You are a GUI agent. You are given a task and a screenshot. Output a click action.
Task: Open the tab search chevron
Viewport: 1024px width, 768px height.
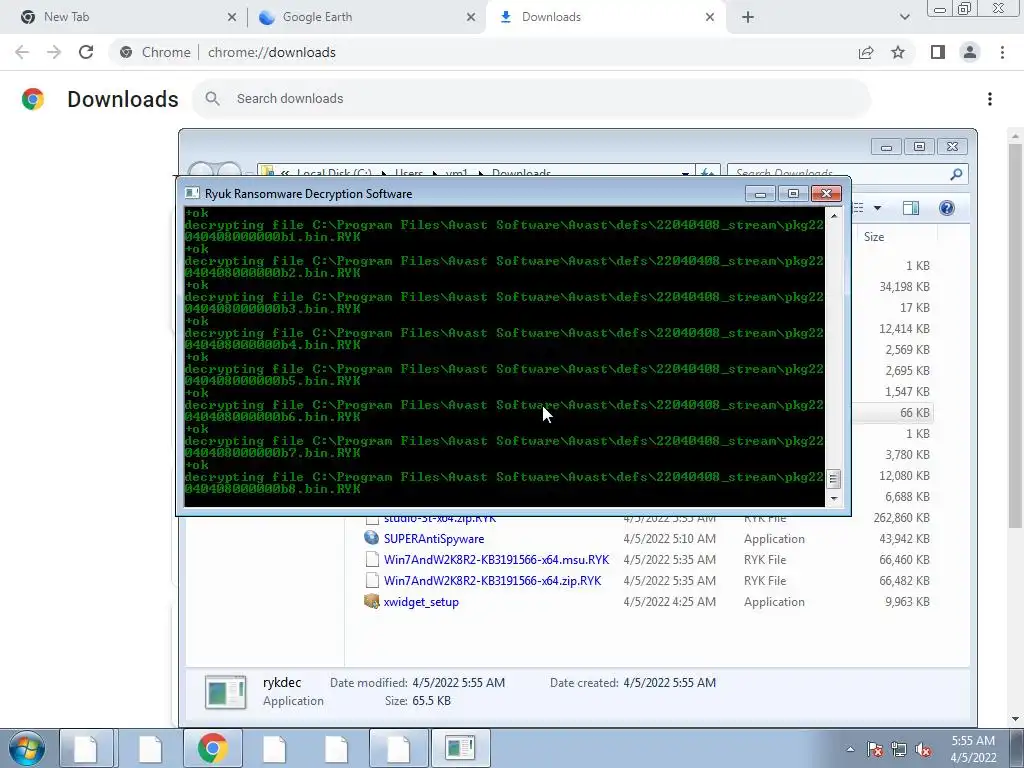tap(904, 17)
